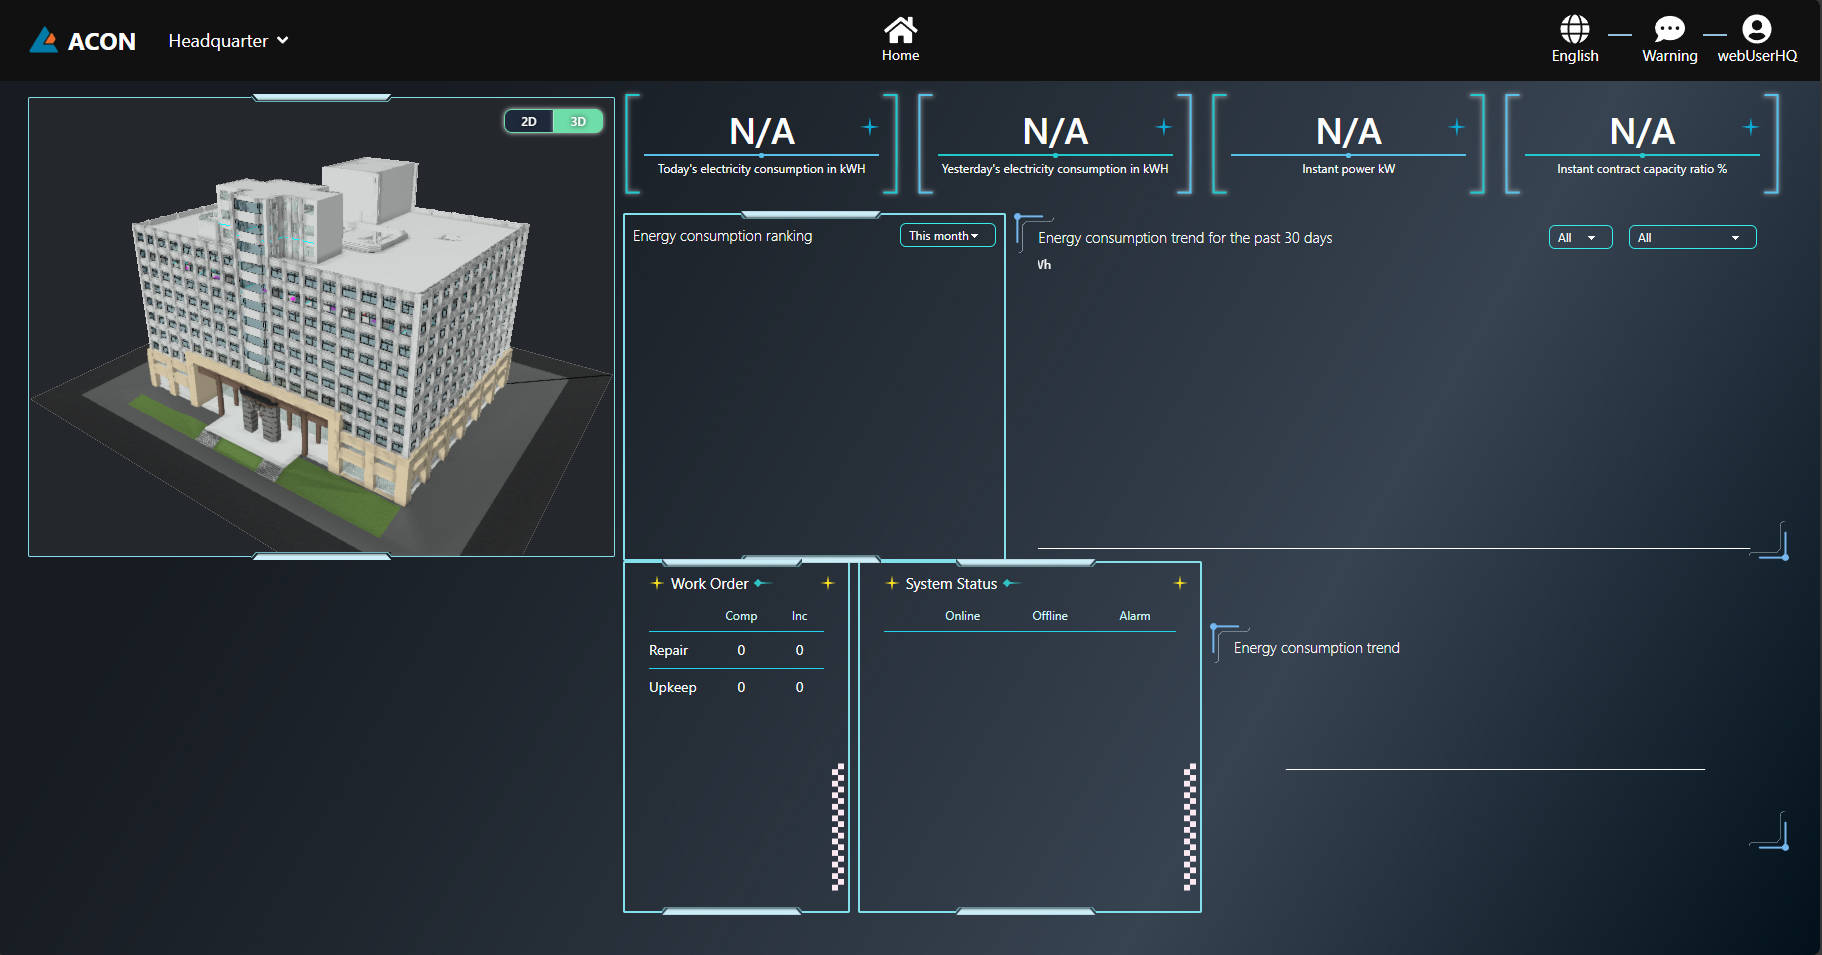Click the Offline column header
Viewport: 1822px width, 955px height.
tap(1049, 616)
